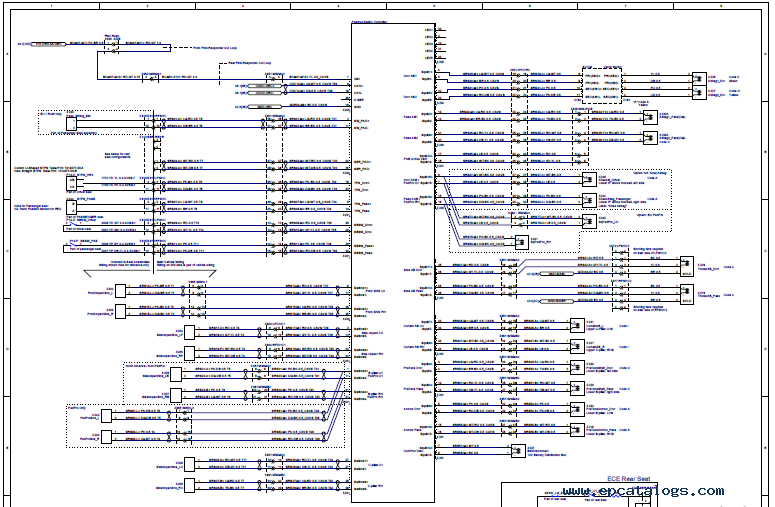Click the KneeAB Passenger squib connector symbol
The width and height of the screenshot is (775, 507).
[590, 200]
